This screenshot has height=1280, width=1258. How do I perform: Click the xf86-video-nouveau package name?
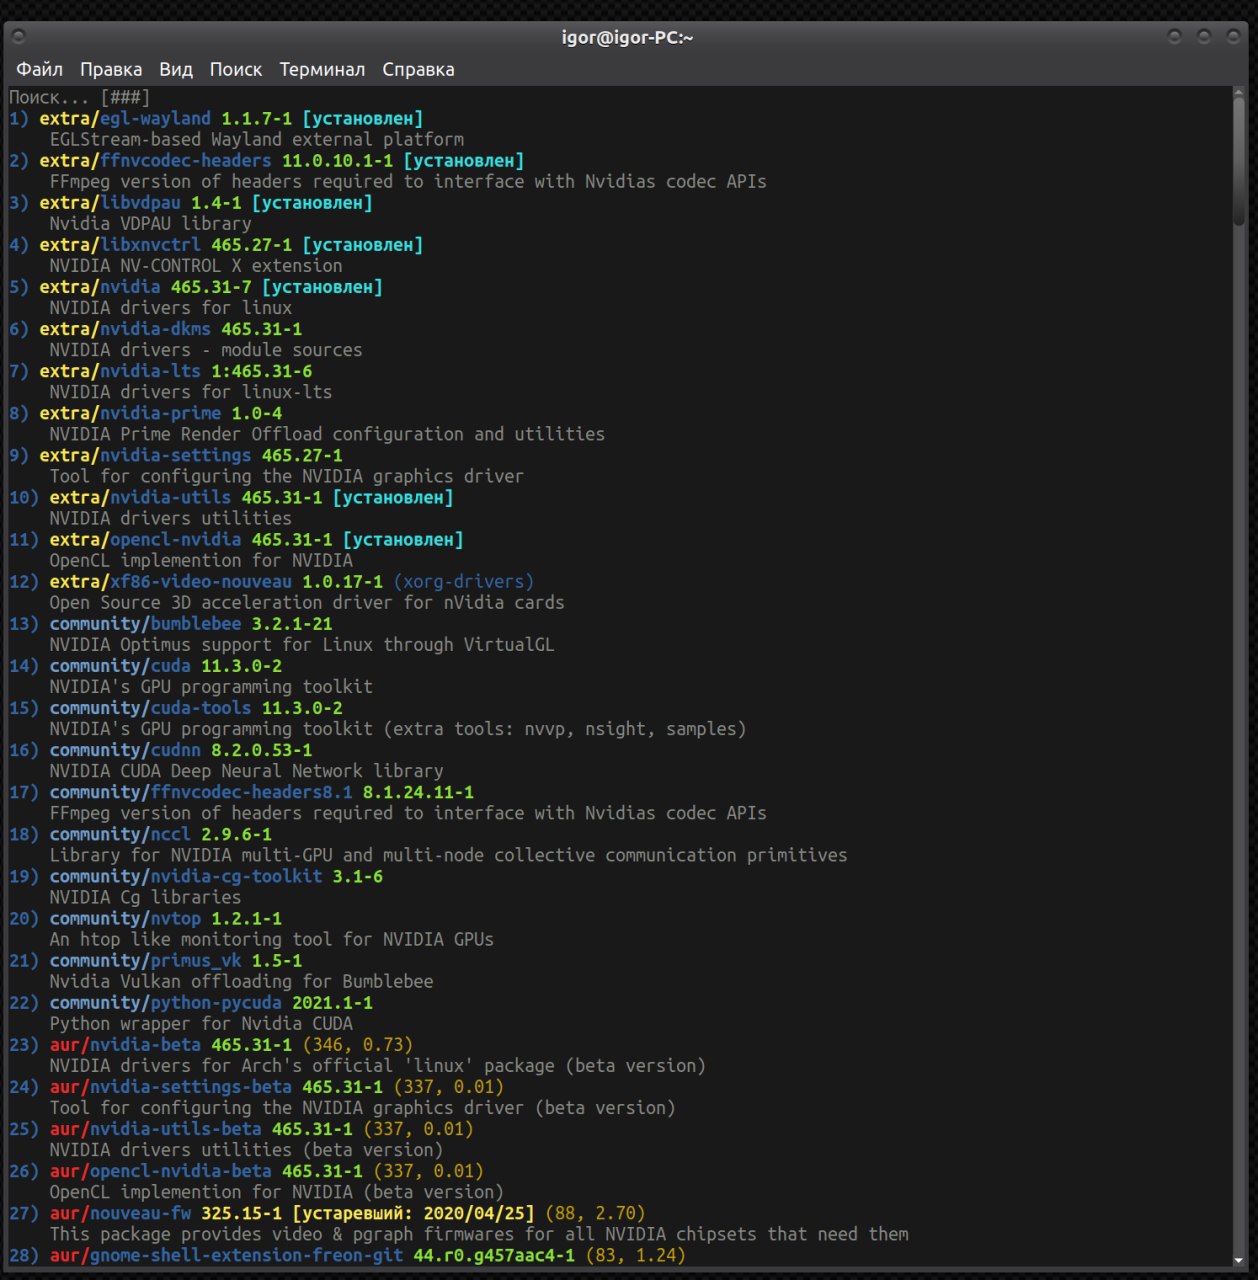coord(201,581)
